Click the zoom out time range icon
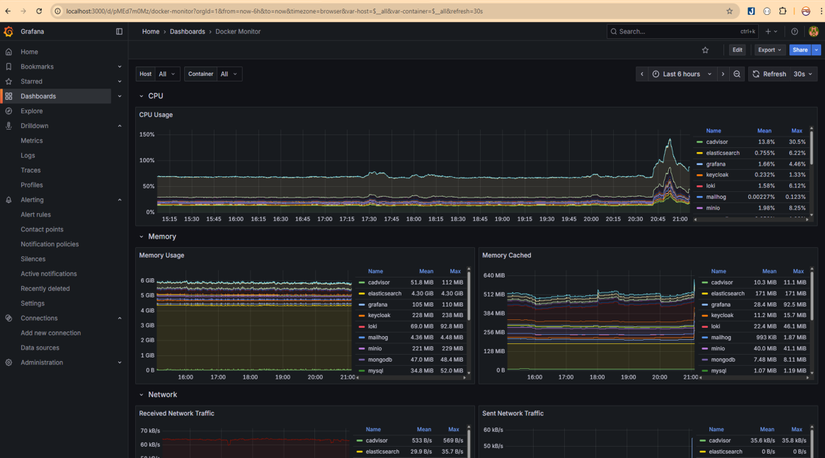This screenshot has width=825, height=458. click(737, 74)
